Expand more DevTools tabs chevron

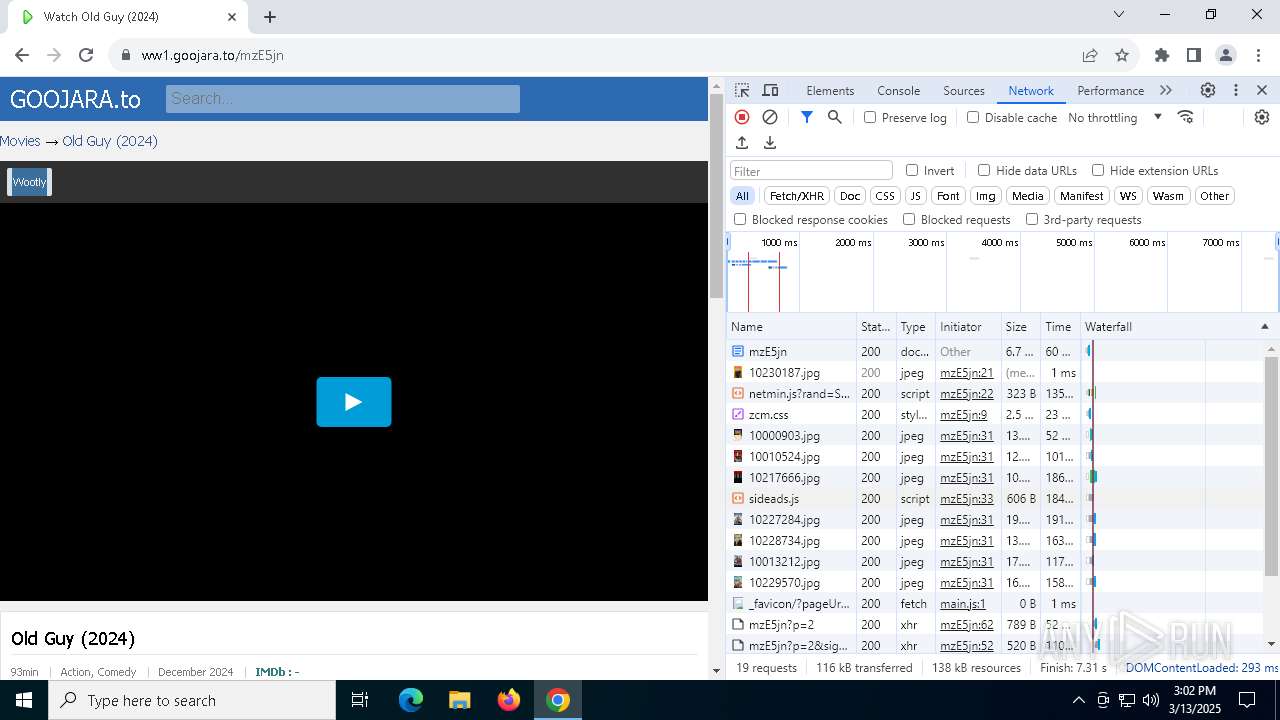[1166, 90]
